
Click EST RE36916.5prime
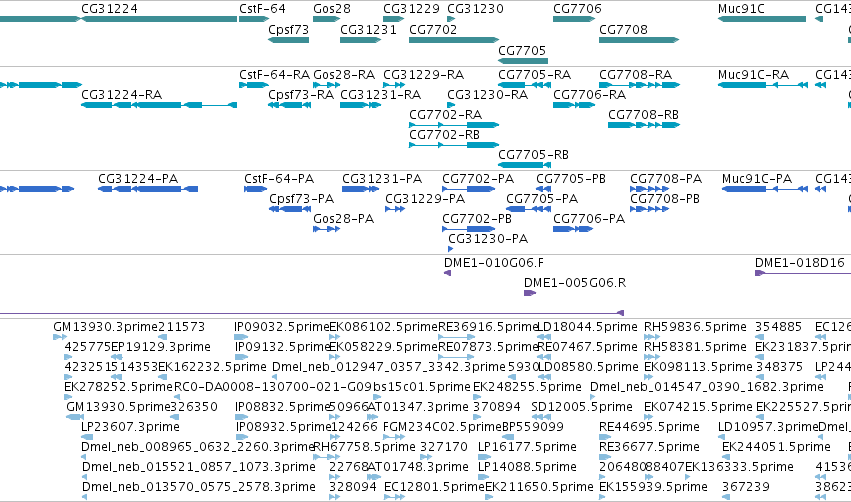point(456,337)
